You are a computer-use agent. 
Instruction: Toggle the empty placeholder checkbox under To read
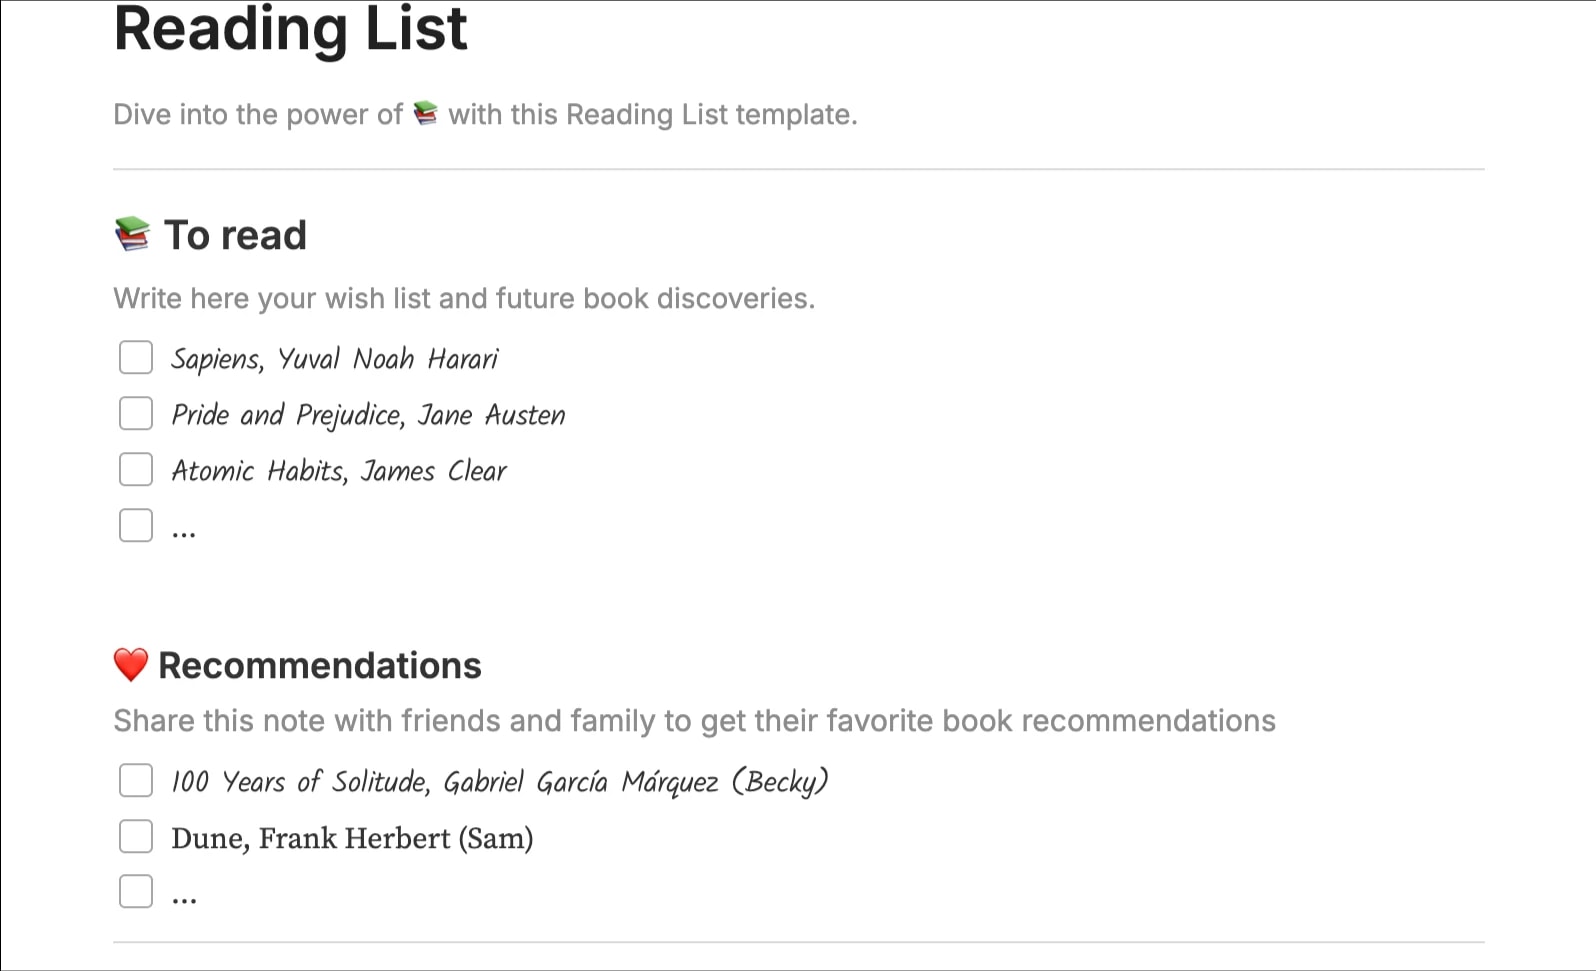(x=136, y=525)
